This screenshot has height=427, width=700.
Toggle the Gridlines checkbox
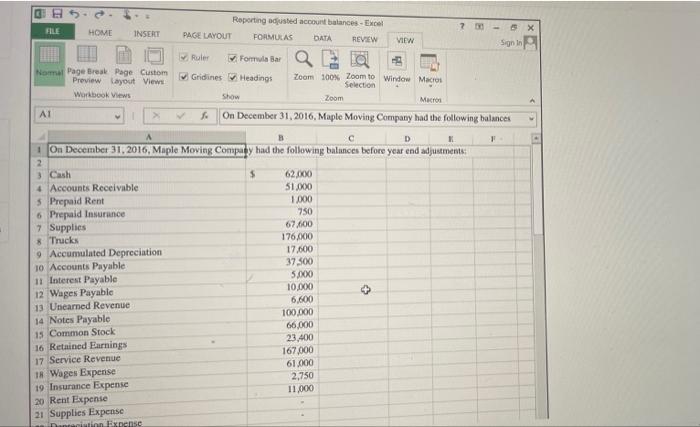tap(183, 76)
